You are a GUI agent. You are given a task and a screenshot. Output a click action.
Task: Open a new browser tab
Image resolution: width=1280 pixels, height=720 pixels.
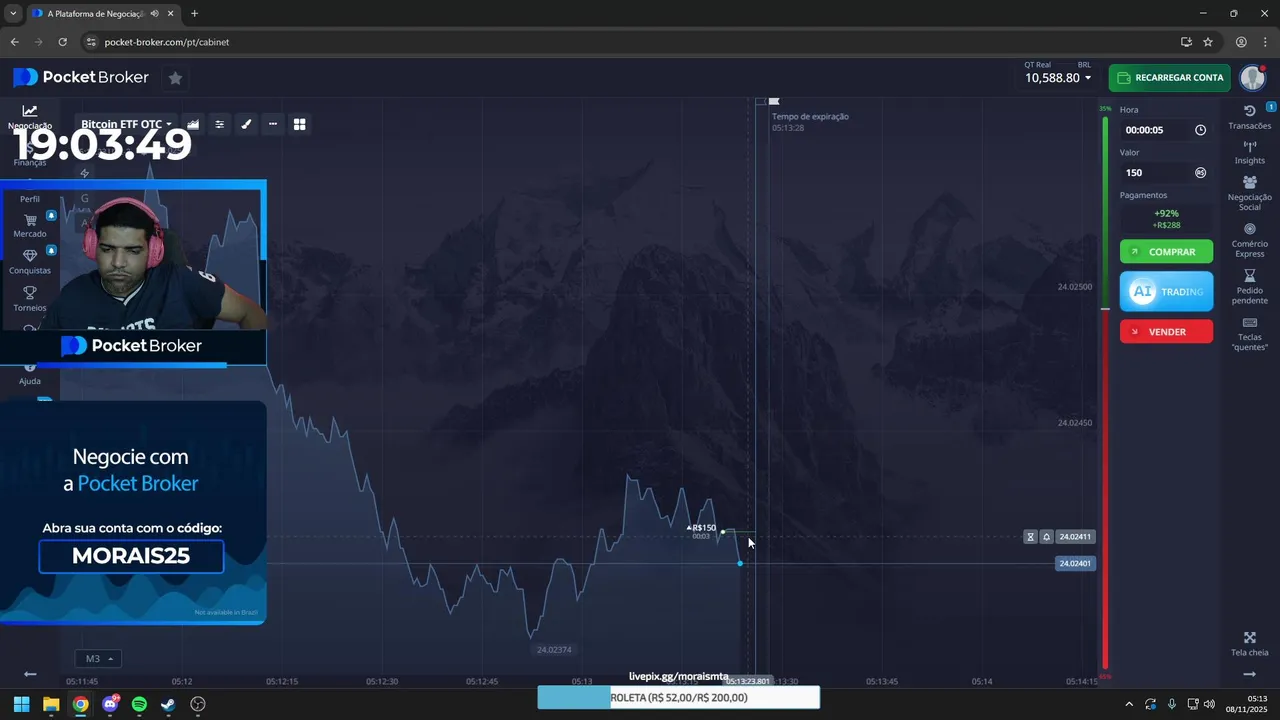194,13
